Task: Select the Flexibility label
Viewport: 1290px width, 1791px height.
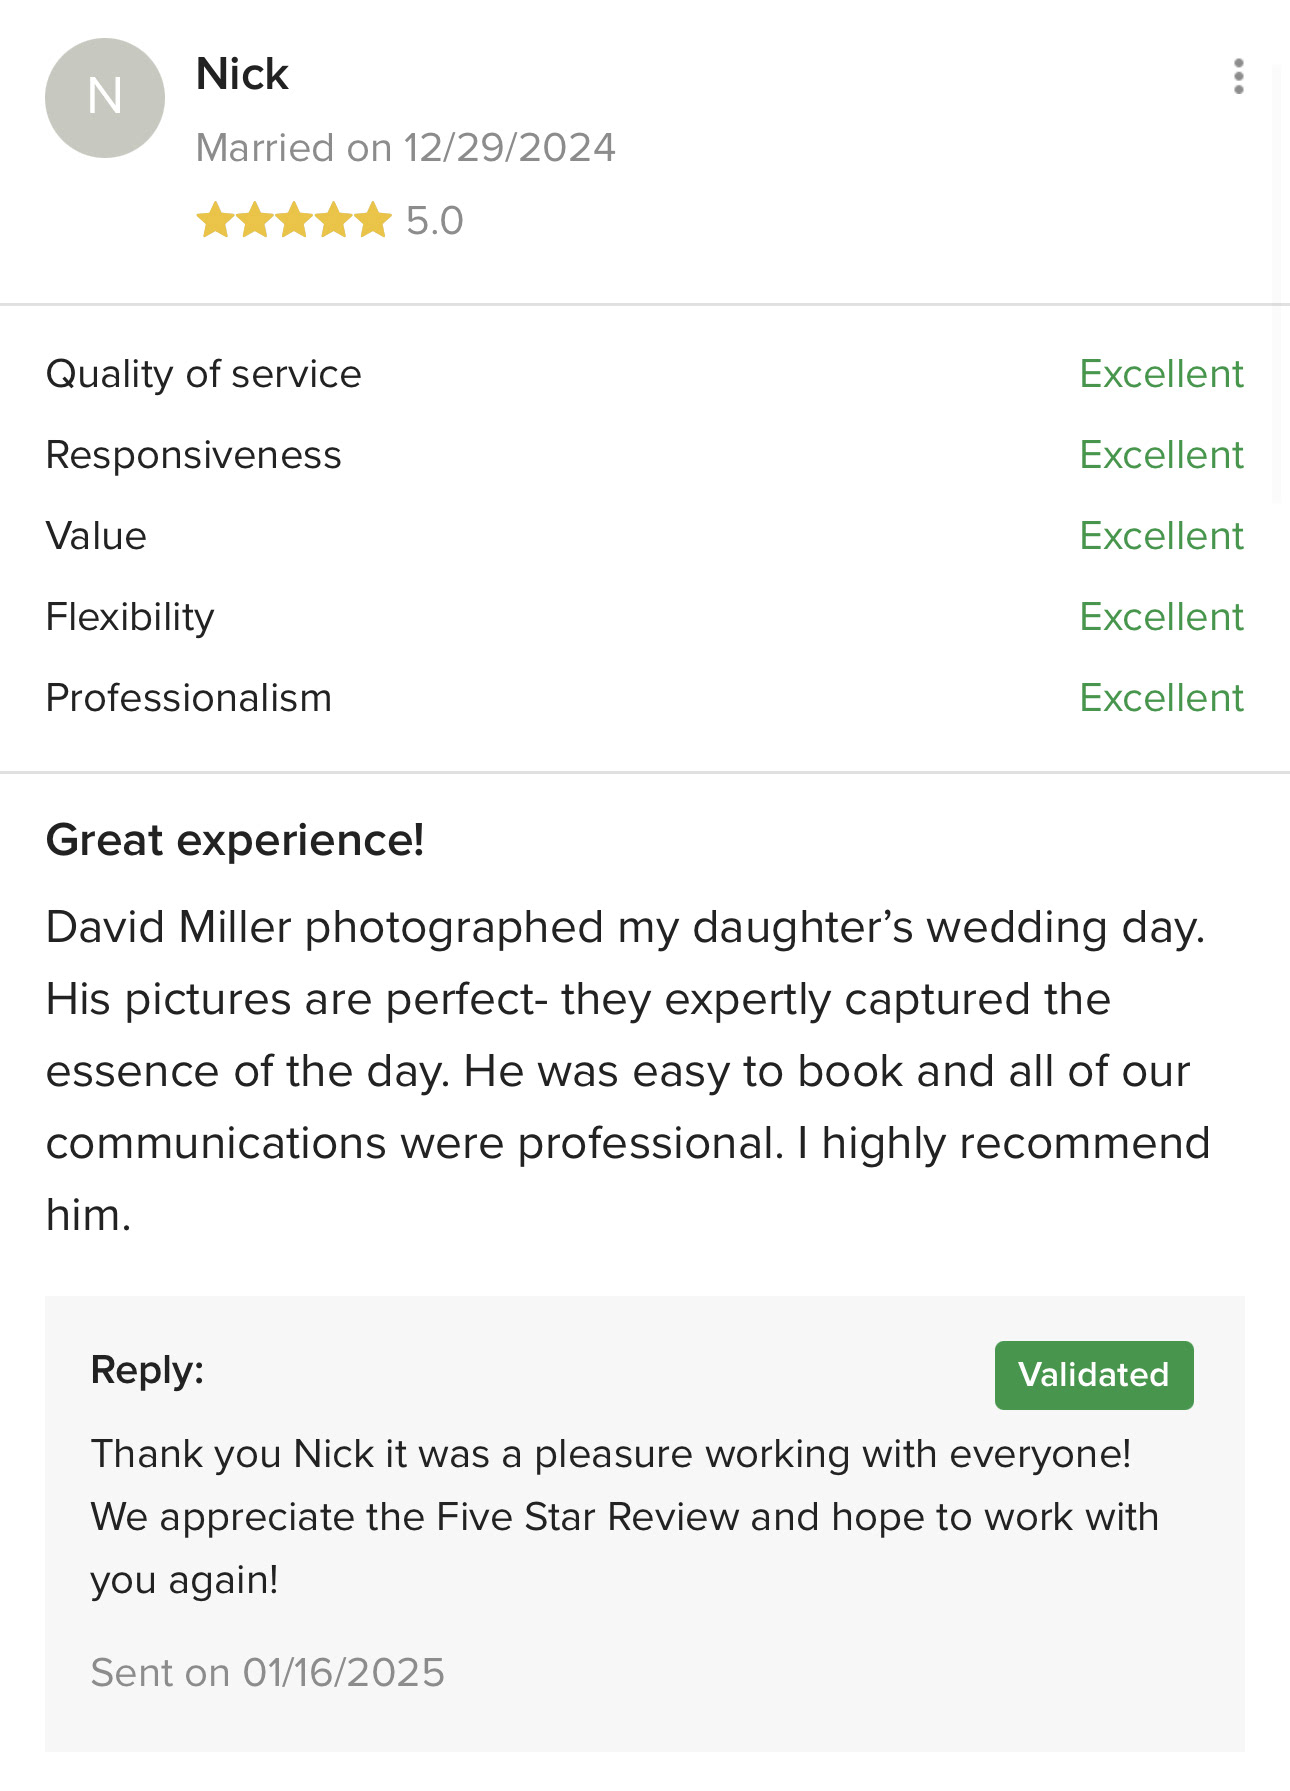Action: tap(130, 617)
